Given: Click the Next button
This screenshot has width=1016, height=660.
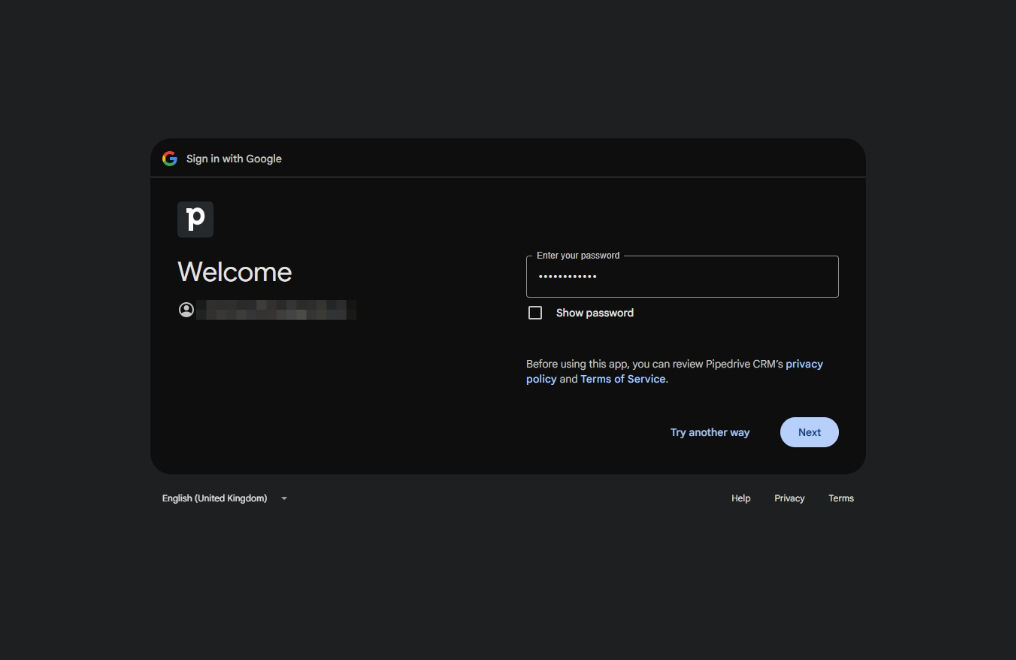Looking at the screenshot, I should point(809,432).
